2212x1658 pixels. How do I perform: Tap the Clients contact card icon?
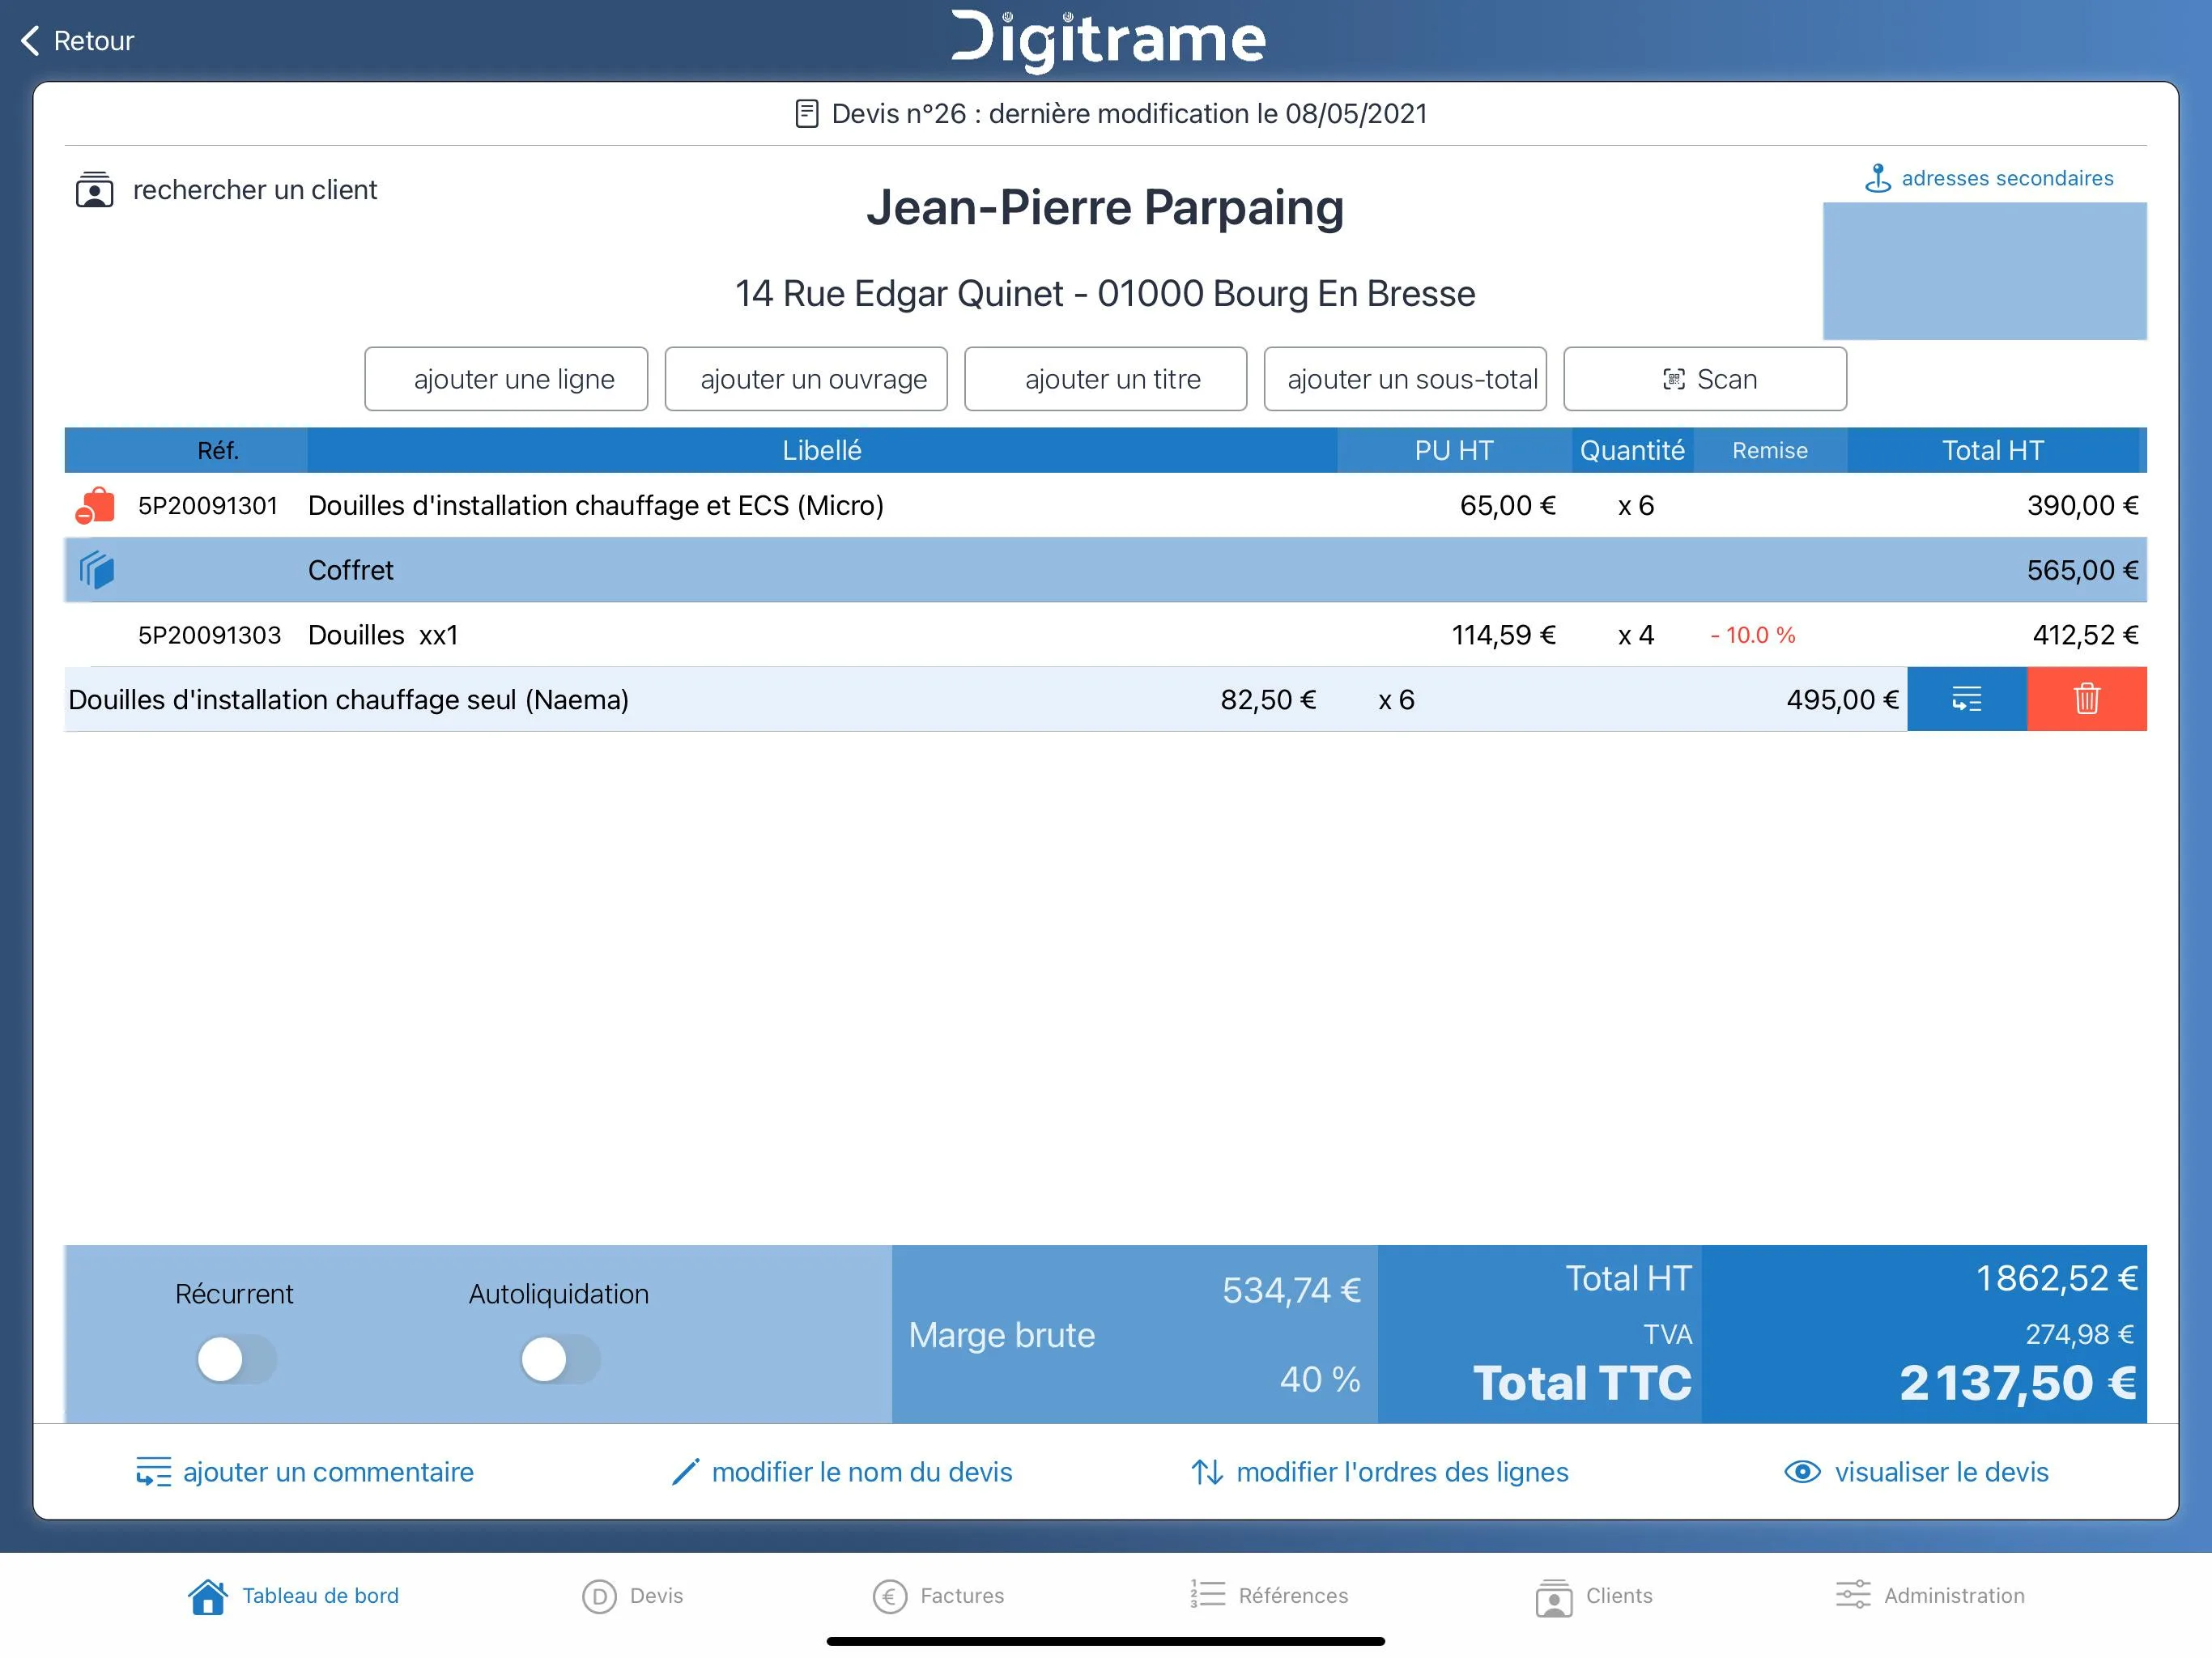[x=1554, y=1597]
